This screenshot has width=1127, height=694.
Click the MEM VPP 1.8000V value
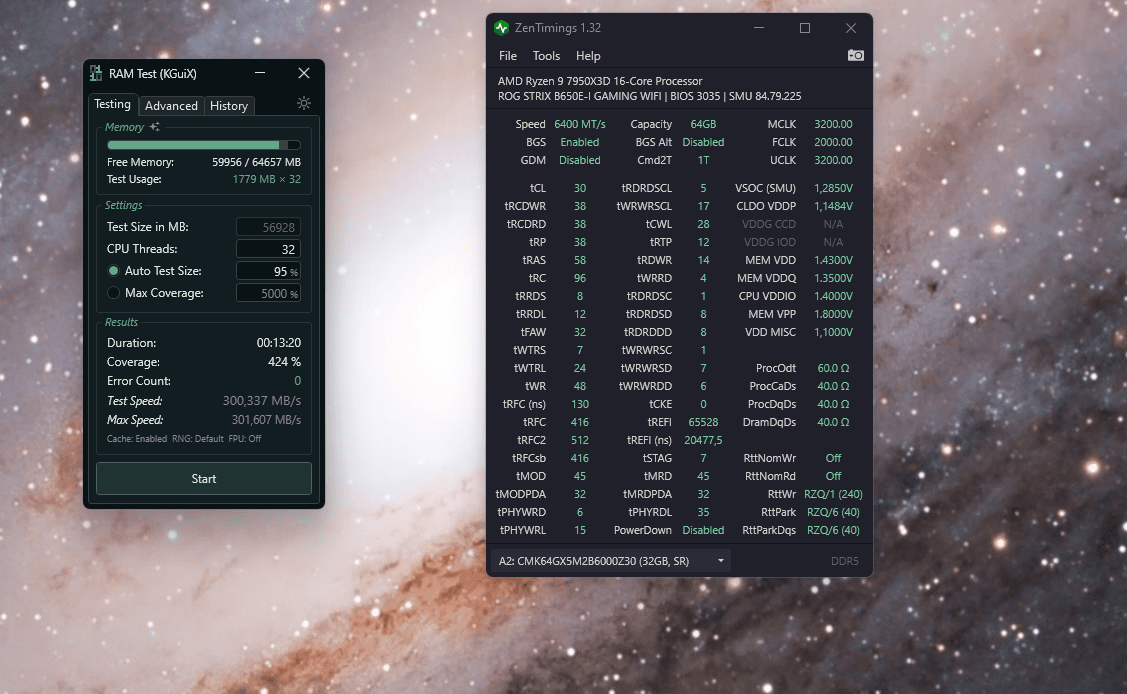[x=833, y=314]
